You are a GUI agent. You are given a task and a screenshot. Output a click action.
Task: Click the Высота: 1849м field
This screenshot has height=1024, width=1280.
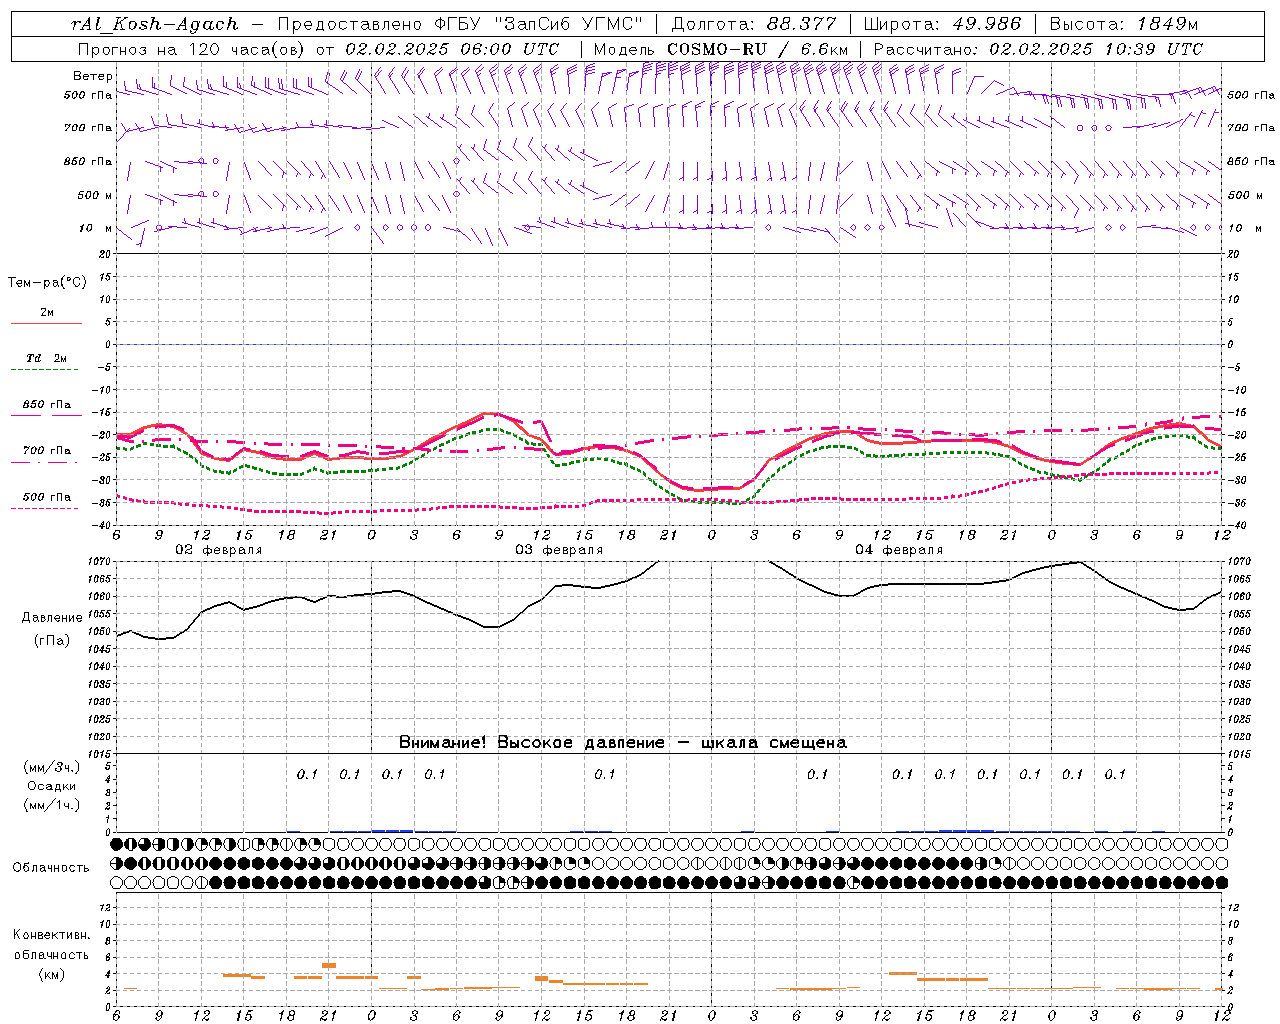tap(1124, 25)
